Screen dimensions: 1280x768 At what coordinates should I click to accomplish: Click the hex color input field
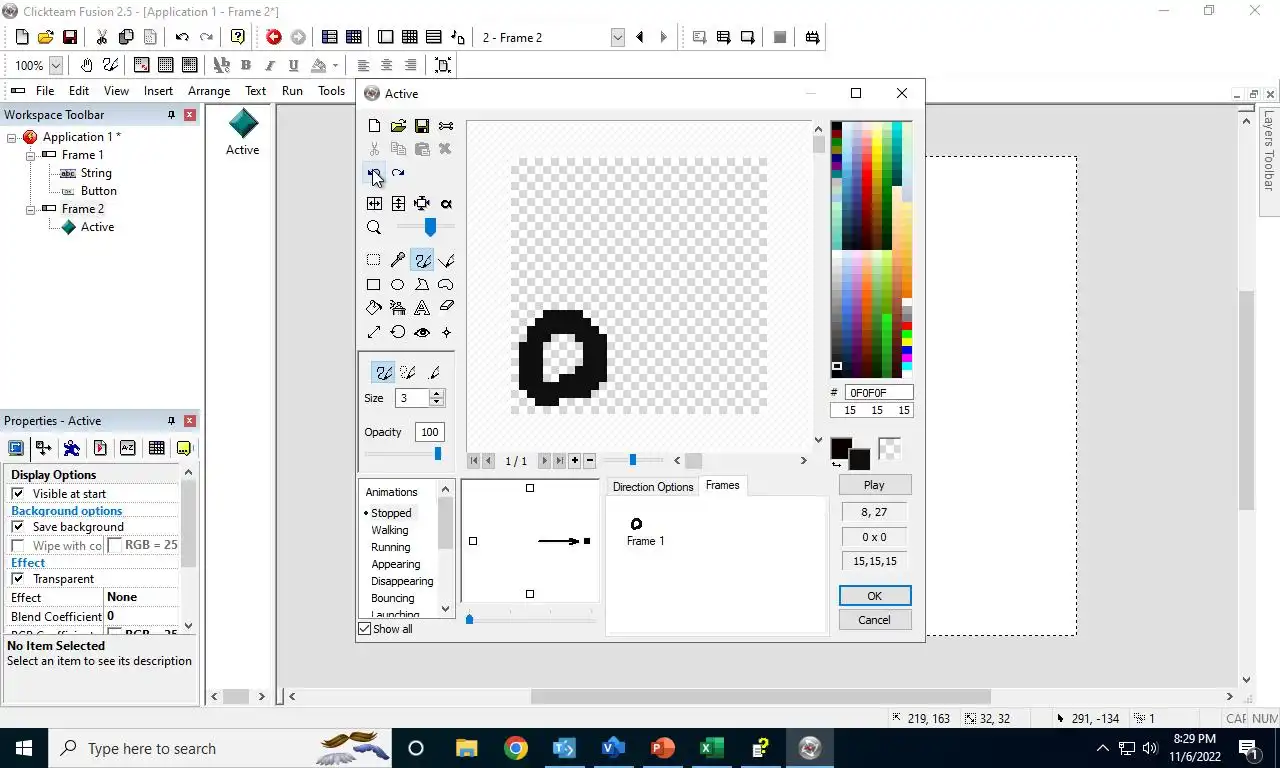pos(878,393)
